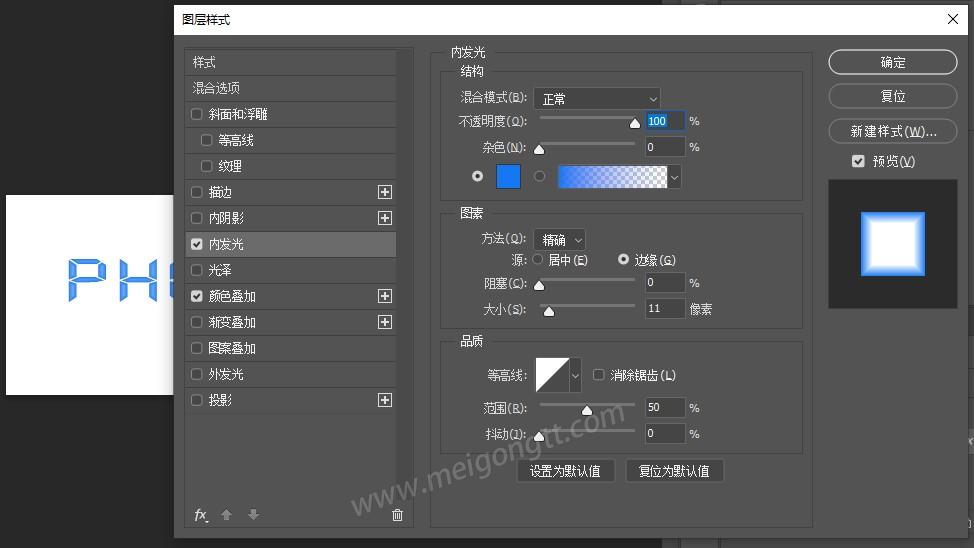
Task: Click the plus icon beside 投影
Action: click(385, 400)
